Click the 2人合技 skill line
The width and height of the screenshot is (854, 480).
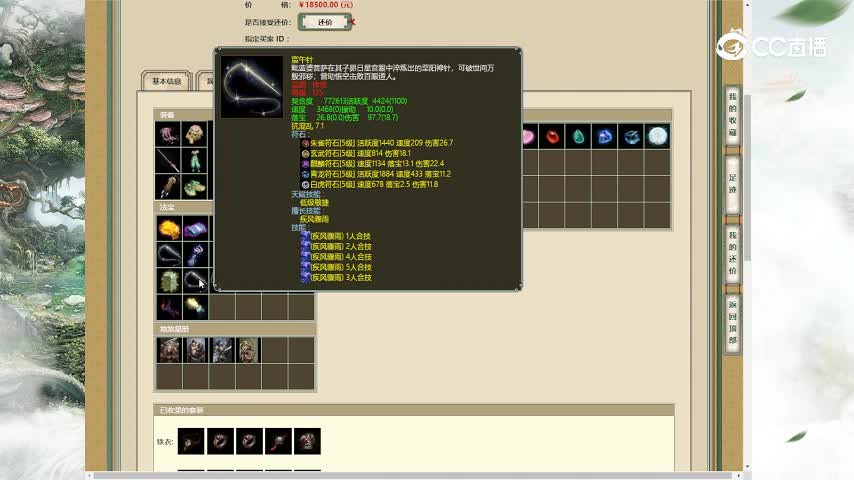(x=336, y=247)
